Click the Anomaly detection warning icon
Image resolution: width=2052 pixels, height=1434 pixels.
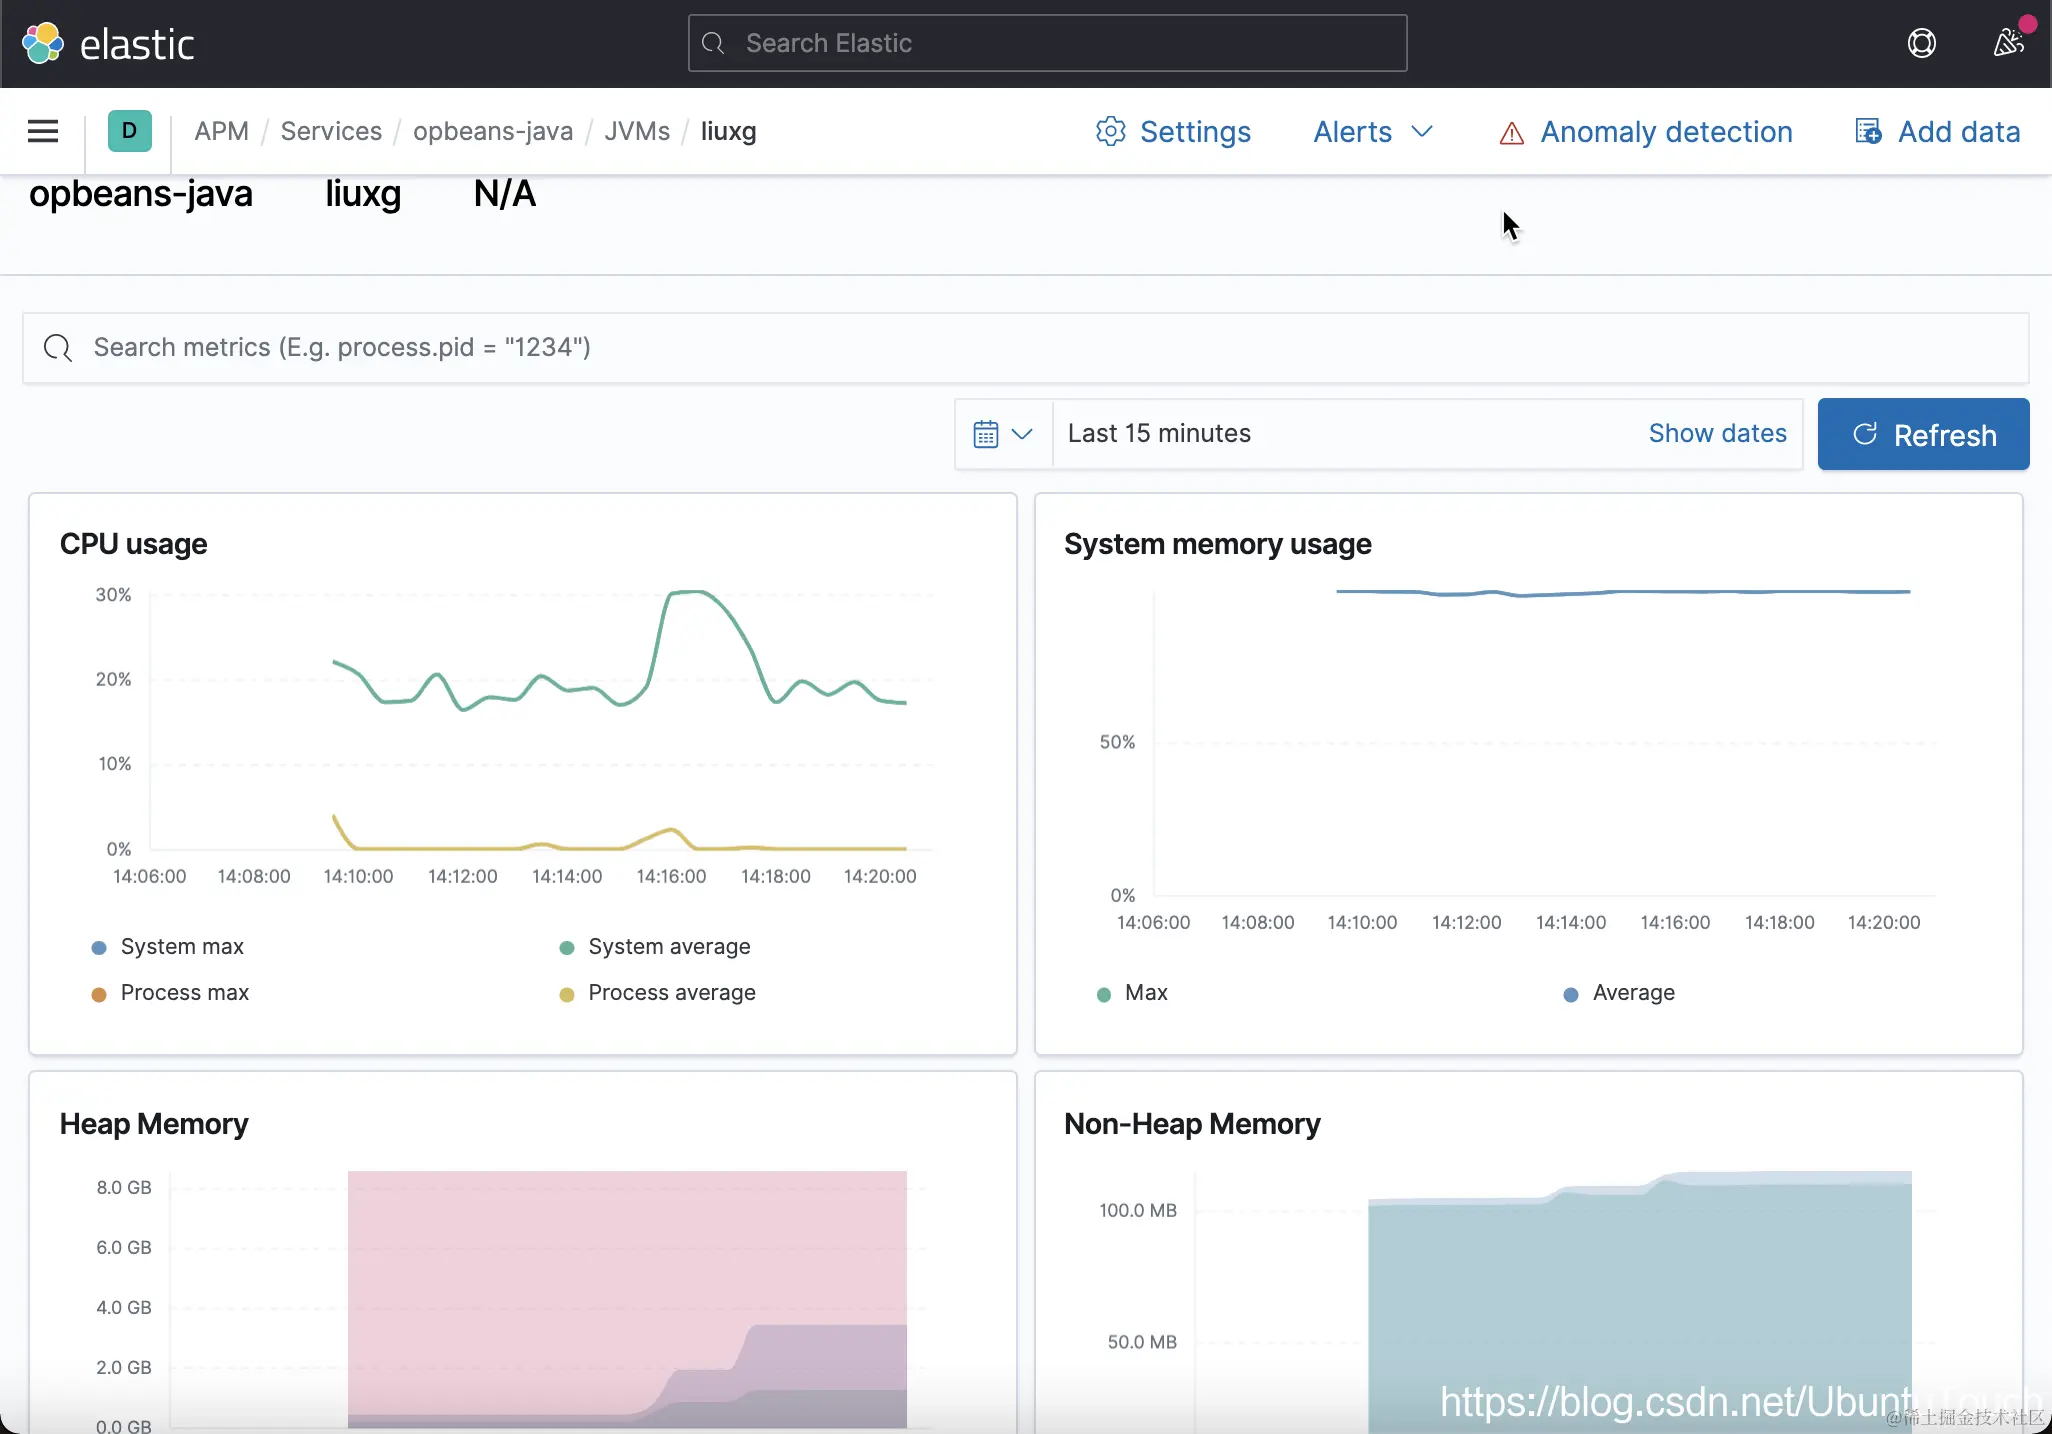(1511, 132)
